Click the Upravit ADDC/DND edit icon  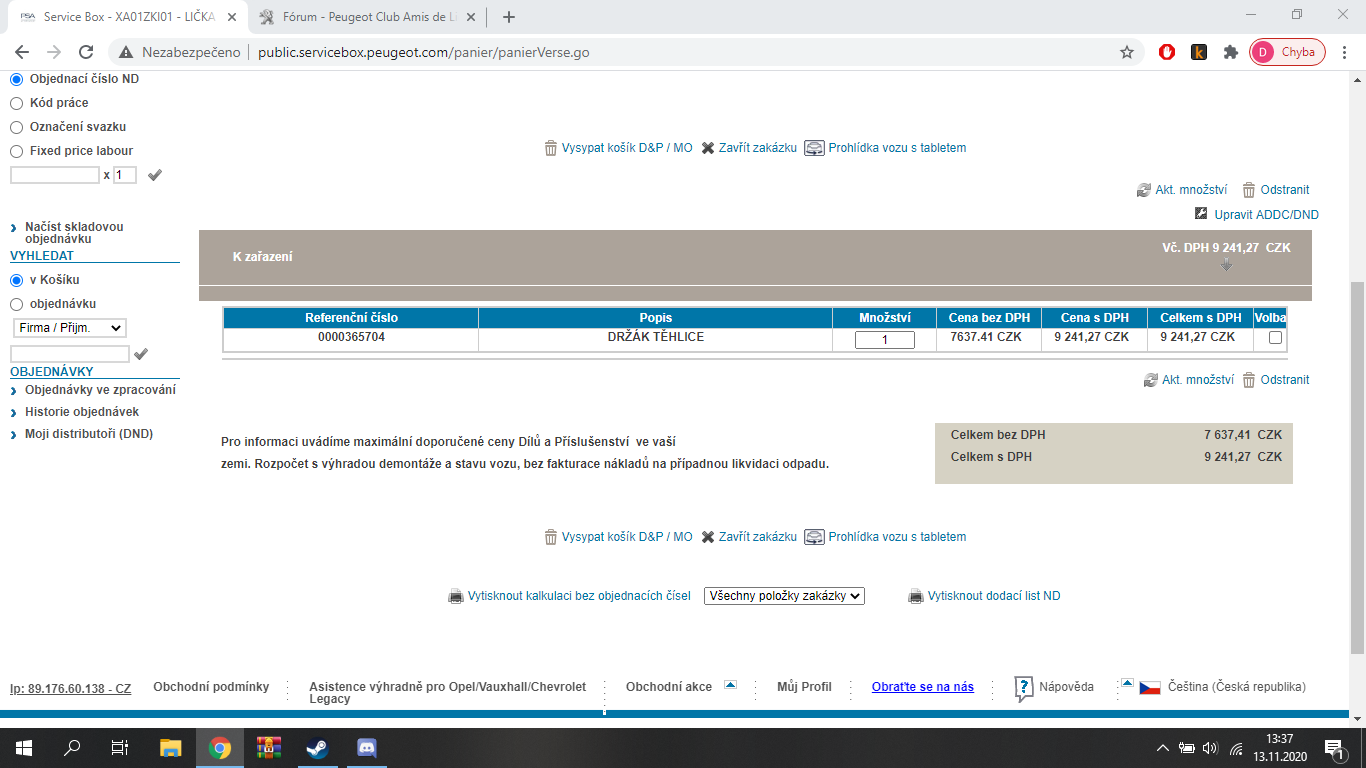tap(1202, 213)
